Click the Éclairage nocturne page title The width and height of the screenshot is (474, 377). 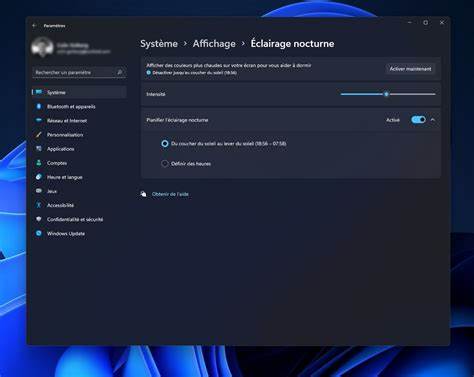[292, 44]
